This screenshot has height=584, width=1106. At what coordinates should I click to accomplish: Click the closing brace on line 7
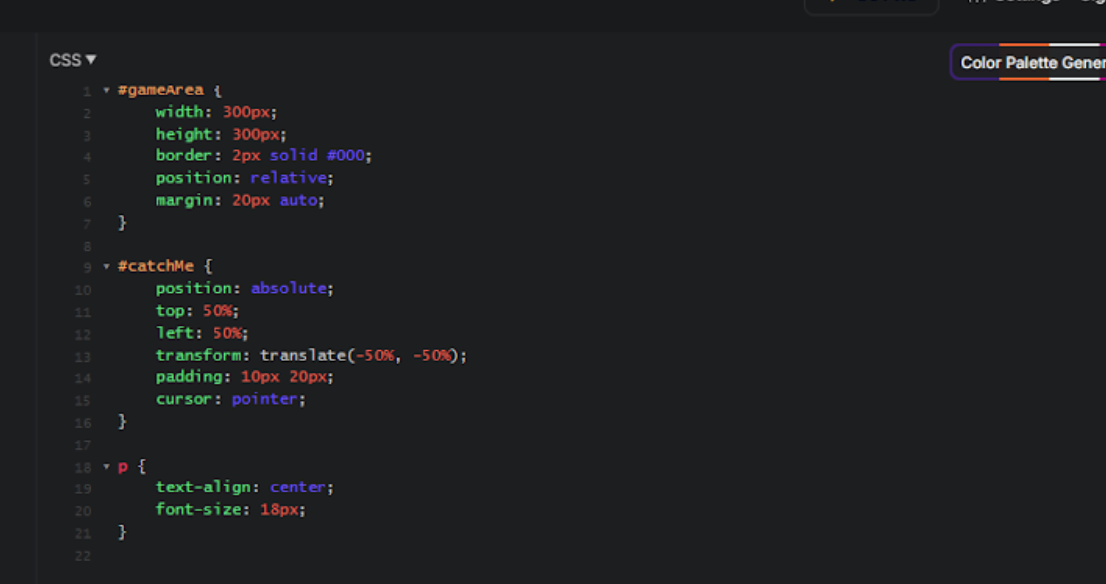pos(122,223)
